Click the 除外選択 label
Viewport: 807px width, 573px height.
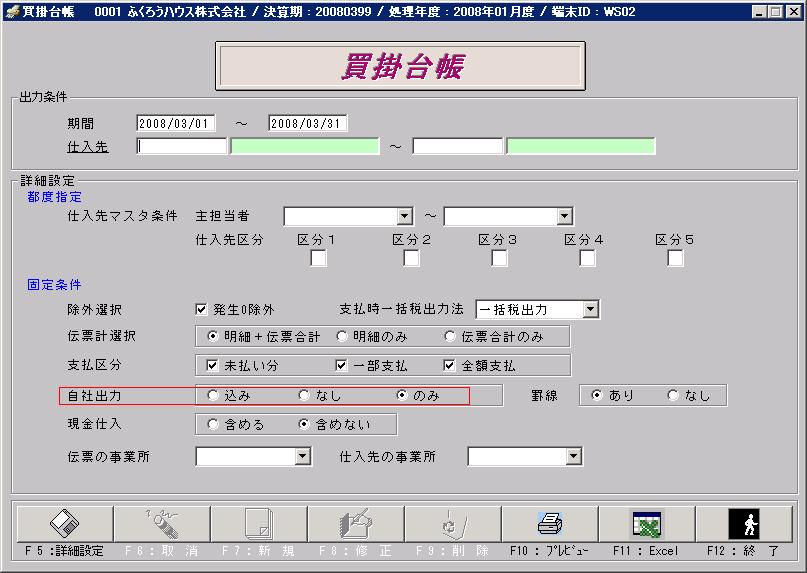[95, 309]
